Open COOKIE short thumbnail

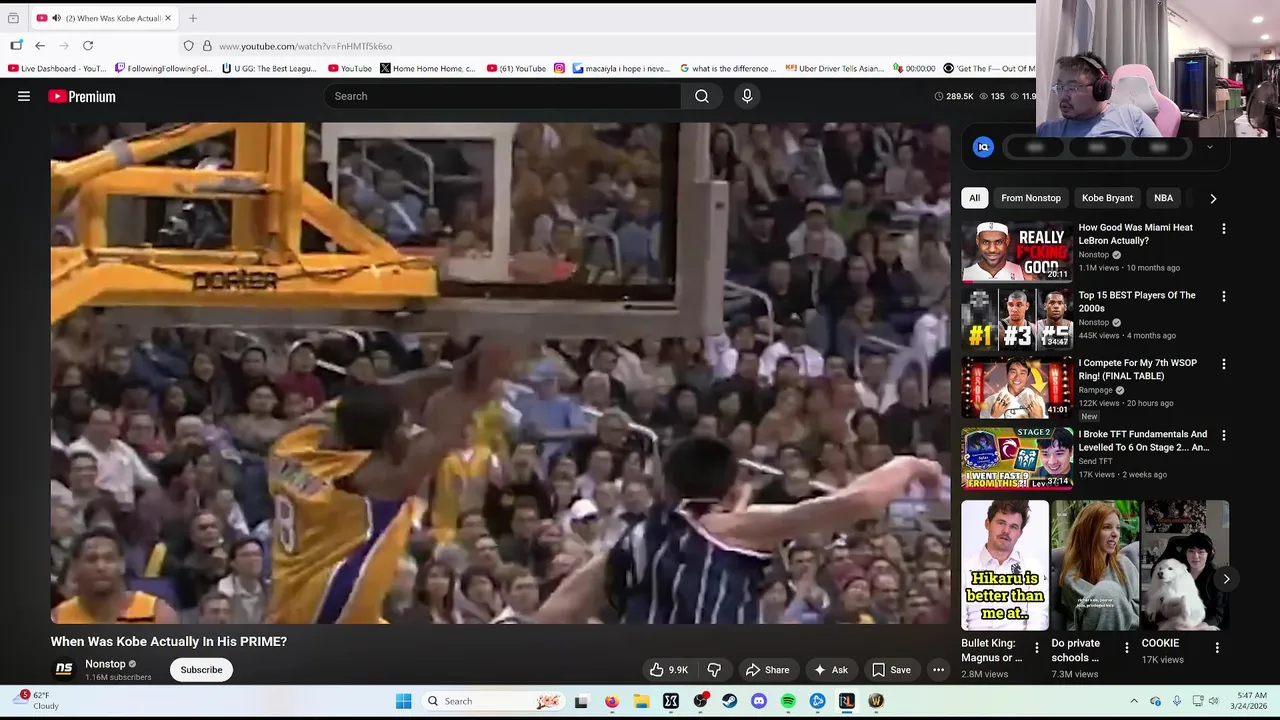click(x=1185, y=565)
